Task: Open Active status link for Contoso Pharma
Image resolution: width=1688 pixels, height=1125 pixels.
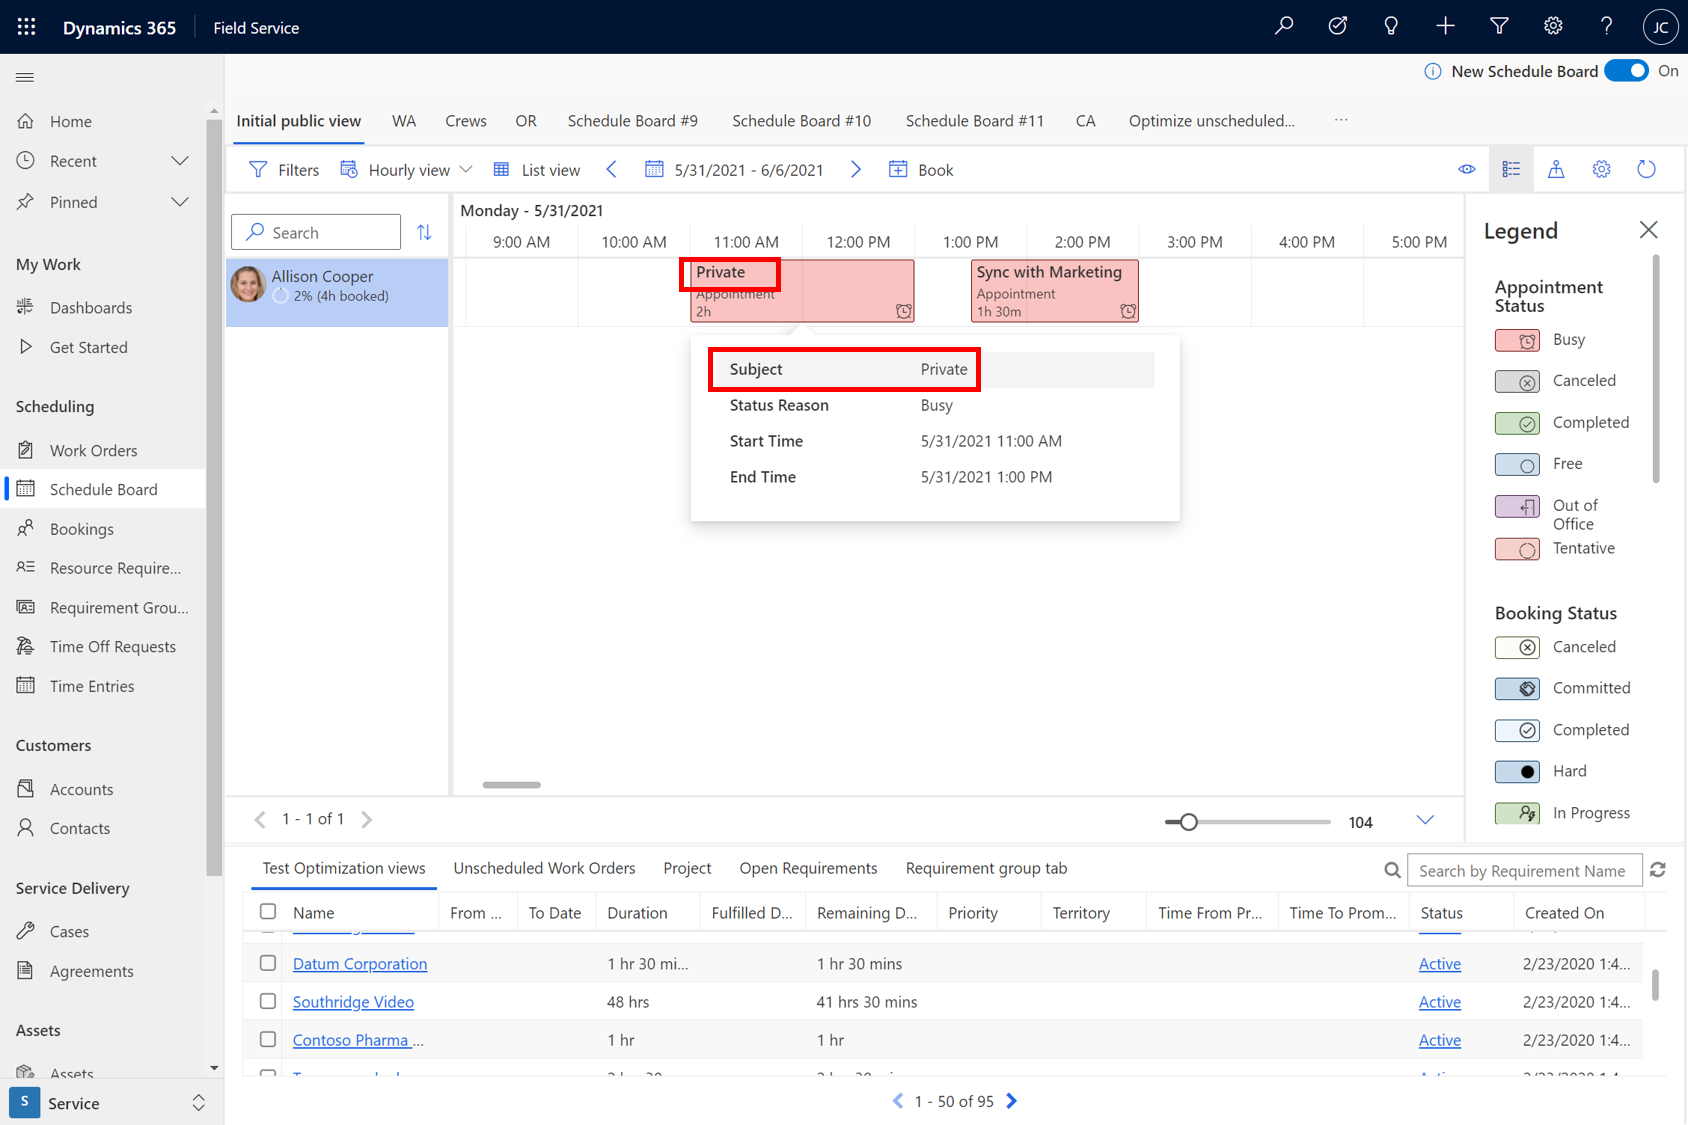Action: (x=1440, y=1040)
